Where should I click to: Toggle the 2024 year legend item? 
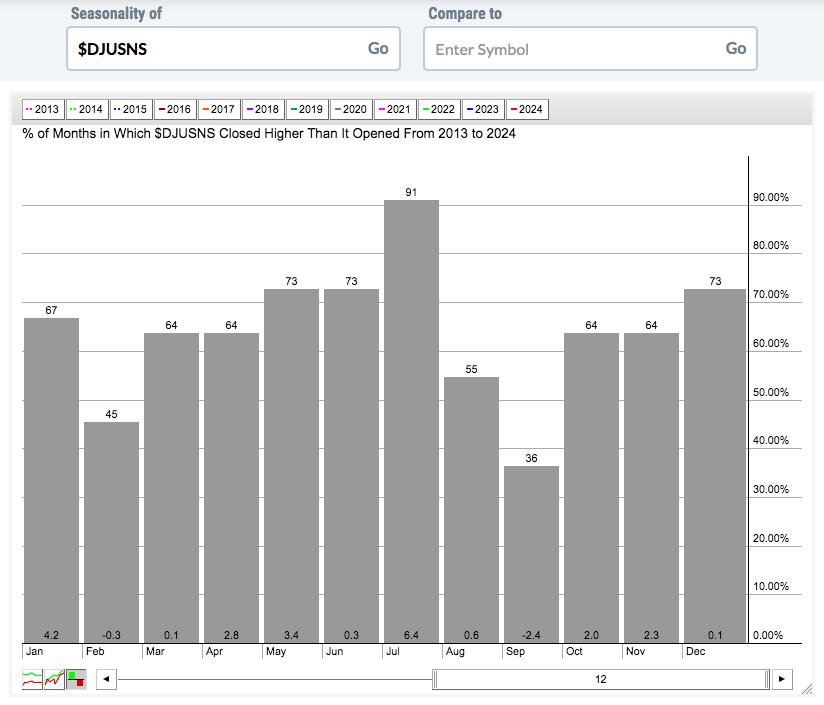coord(526,109)
